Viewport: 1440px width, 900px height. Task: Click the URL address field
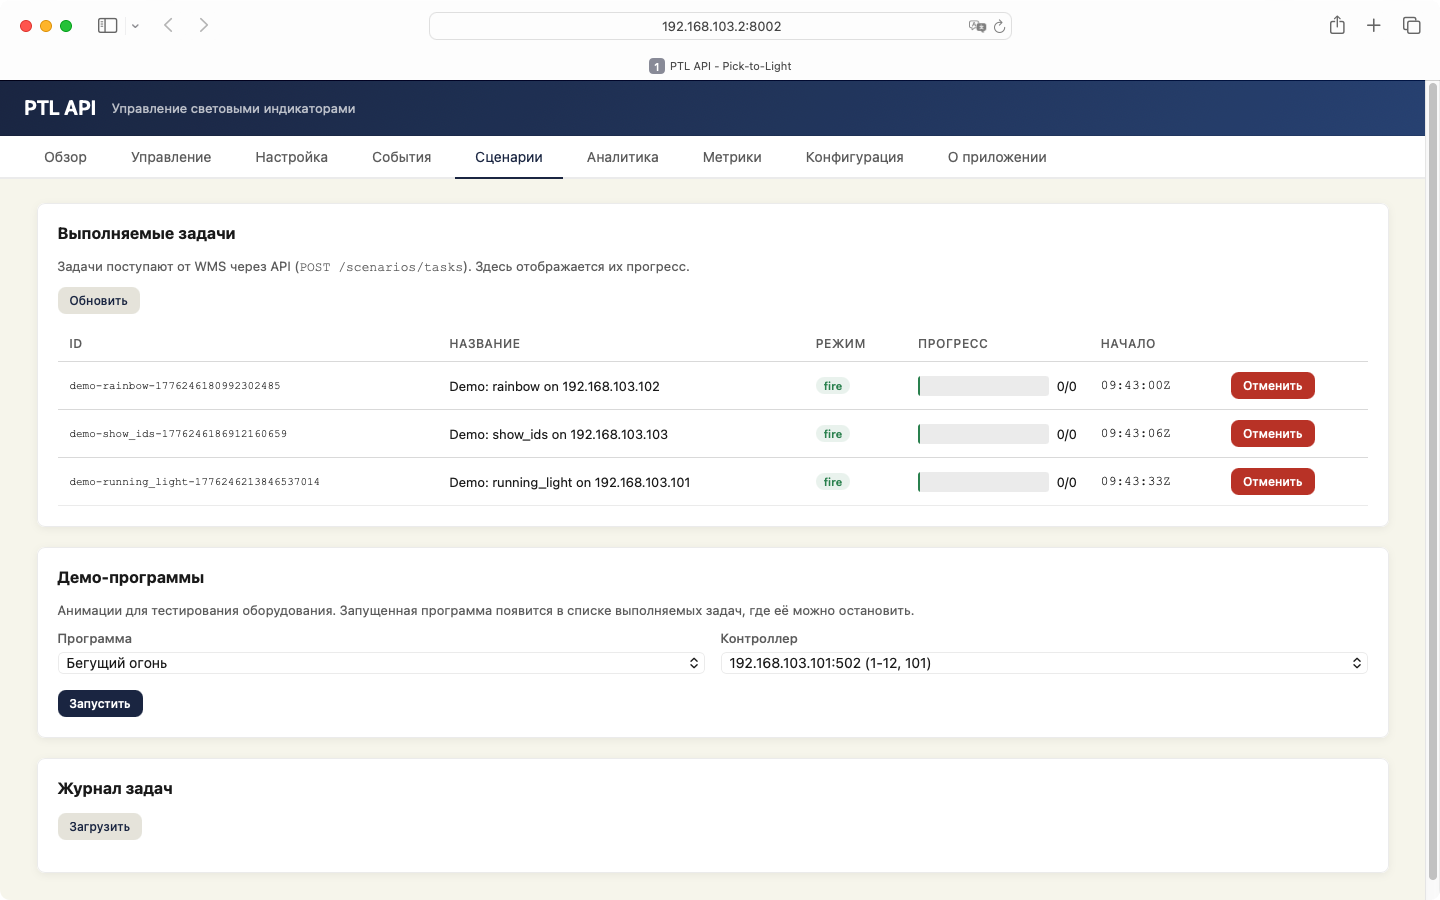pyautogui.click(x=720, y=26)
